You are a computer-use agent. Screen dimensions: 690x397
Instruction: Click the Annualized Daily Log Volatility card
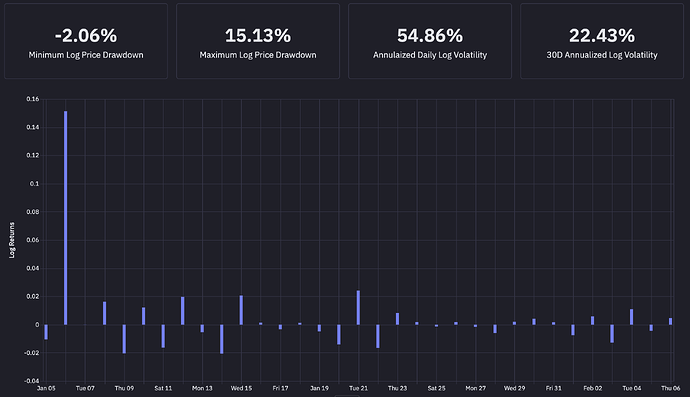[x=430, y=41]
